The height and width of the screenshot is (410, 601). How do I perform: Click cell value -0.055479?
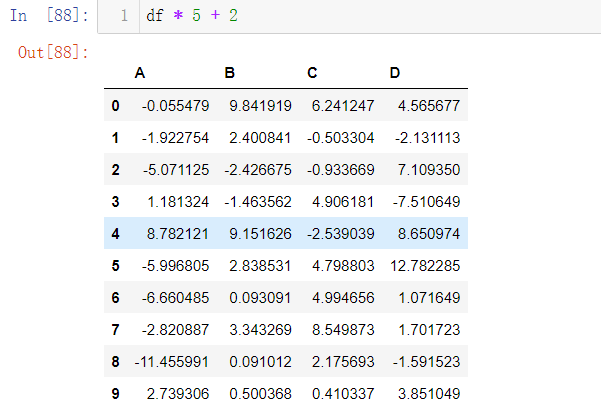point(176,106)
